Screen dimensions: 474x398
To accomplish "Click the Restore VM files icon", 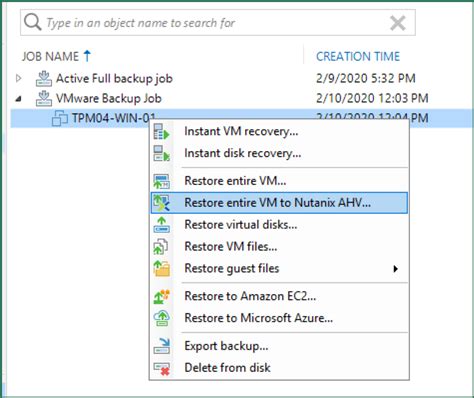I will pos(161,247).
